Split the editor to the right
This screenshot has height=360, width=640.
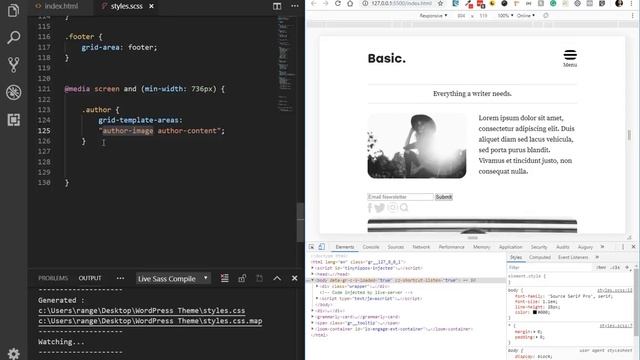pyautogui.click(x=277, y=6)
